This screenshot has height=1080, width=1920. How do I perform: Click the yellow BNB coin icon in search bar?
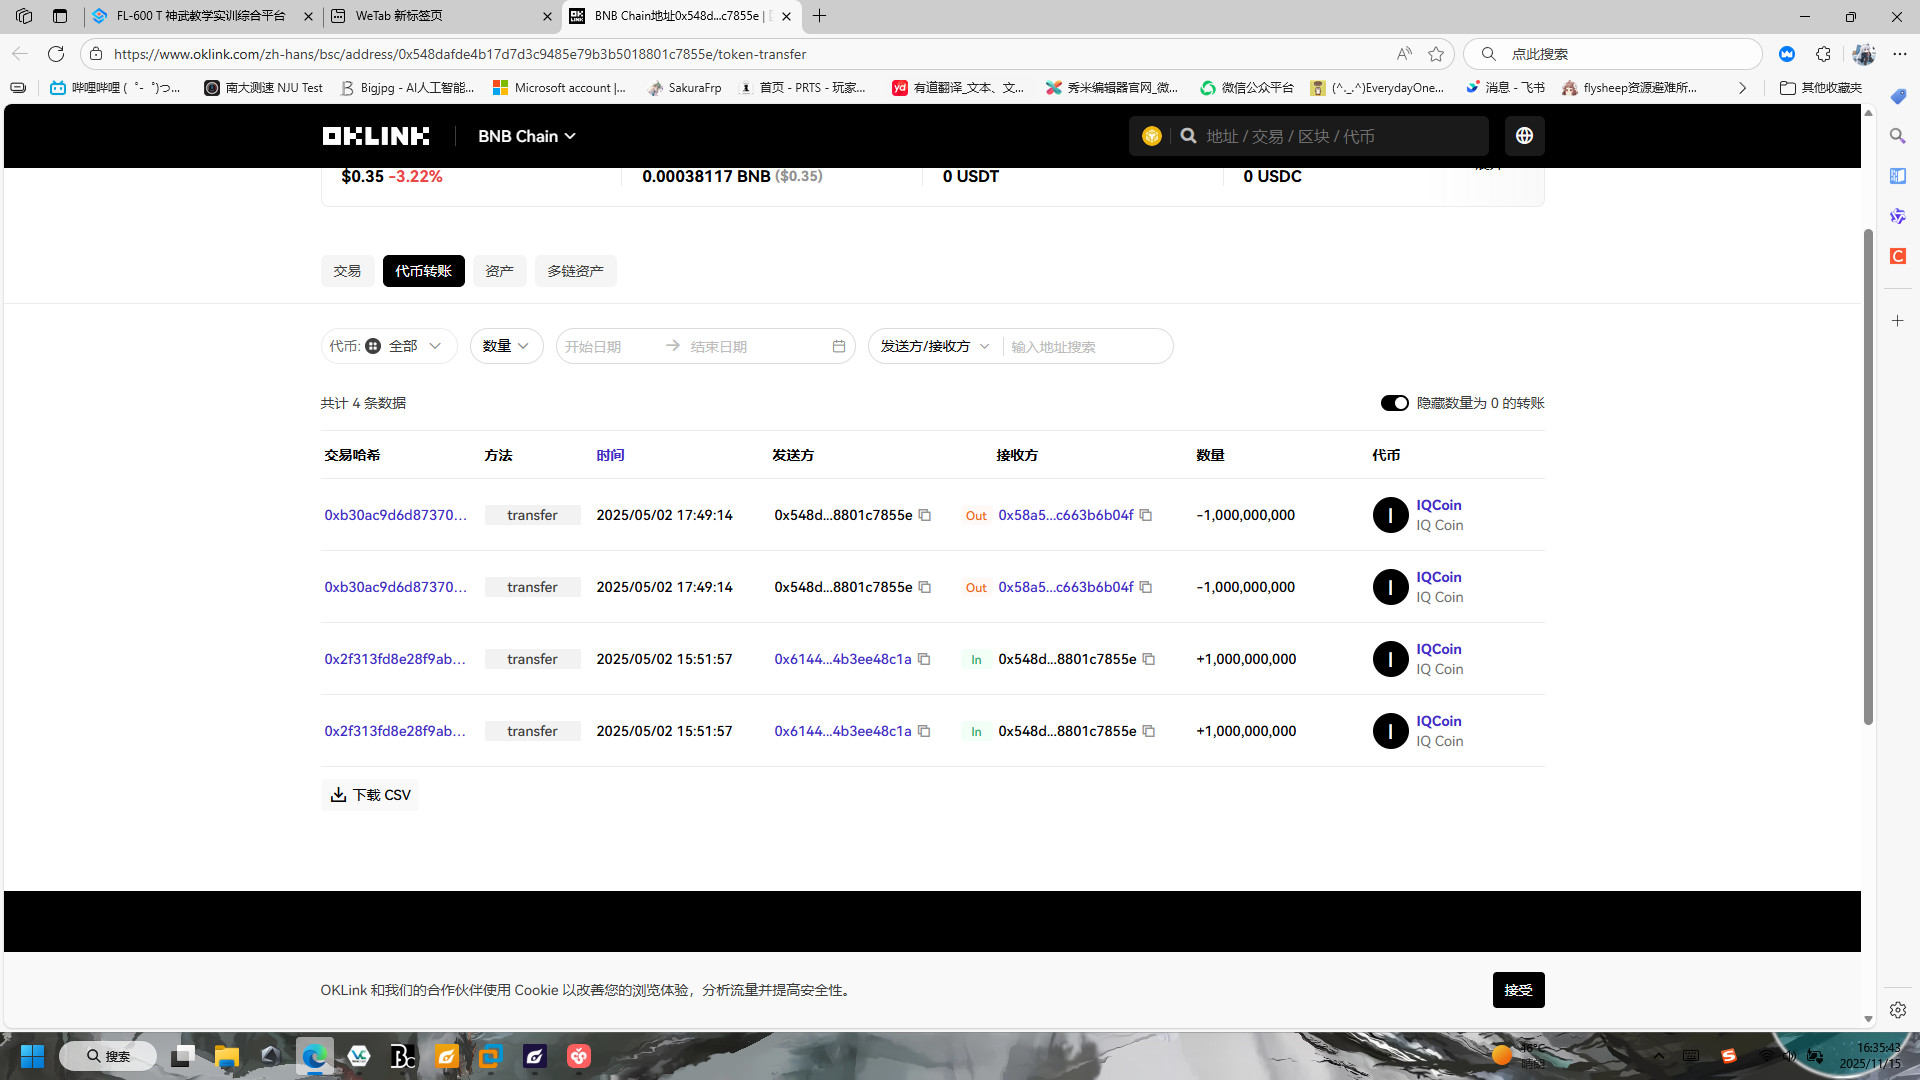tap(1152, 136)
